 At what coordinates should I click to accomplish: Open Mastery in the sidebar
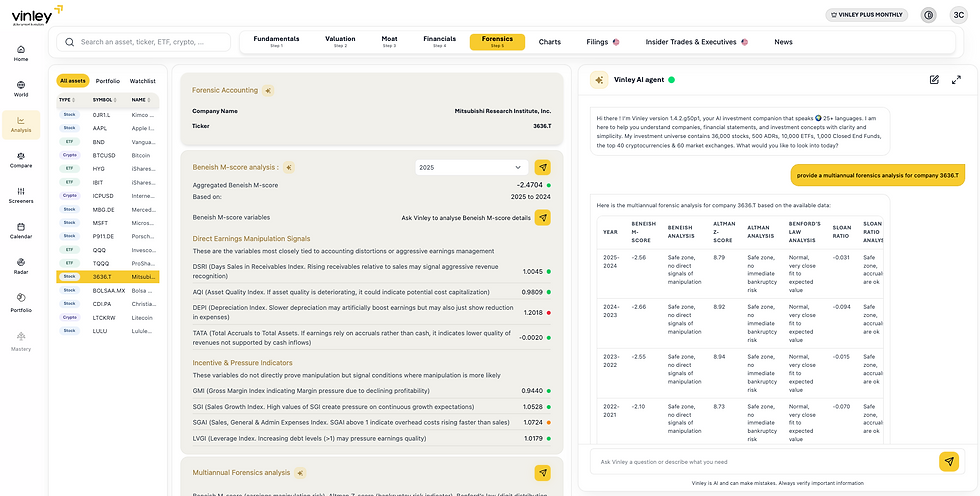pos(21,340)
